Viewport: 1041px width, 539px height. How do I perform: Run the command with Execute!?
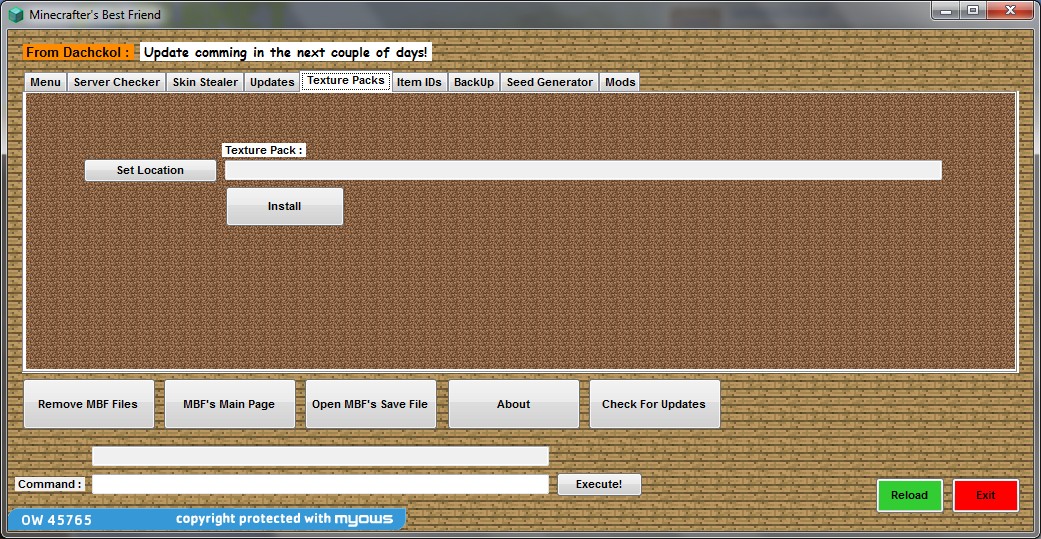point(599,485)
